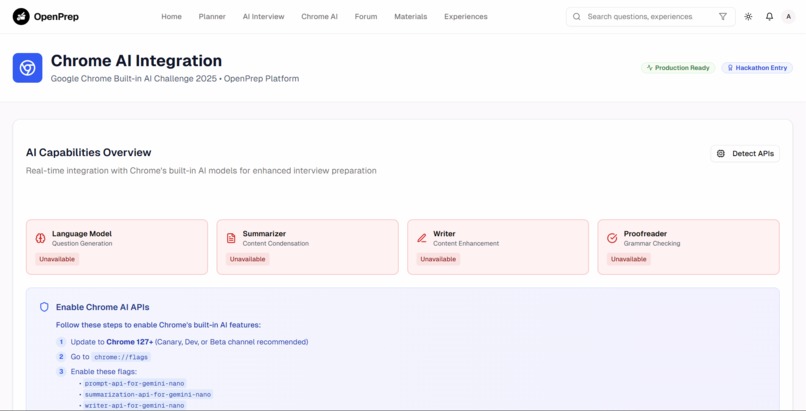Image resolution: width=806 pixels, height=411 pixels.
Task: Open the Experiences nav item
Action: click(466, 16)
